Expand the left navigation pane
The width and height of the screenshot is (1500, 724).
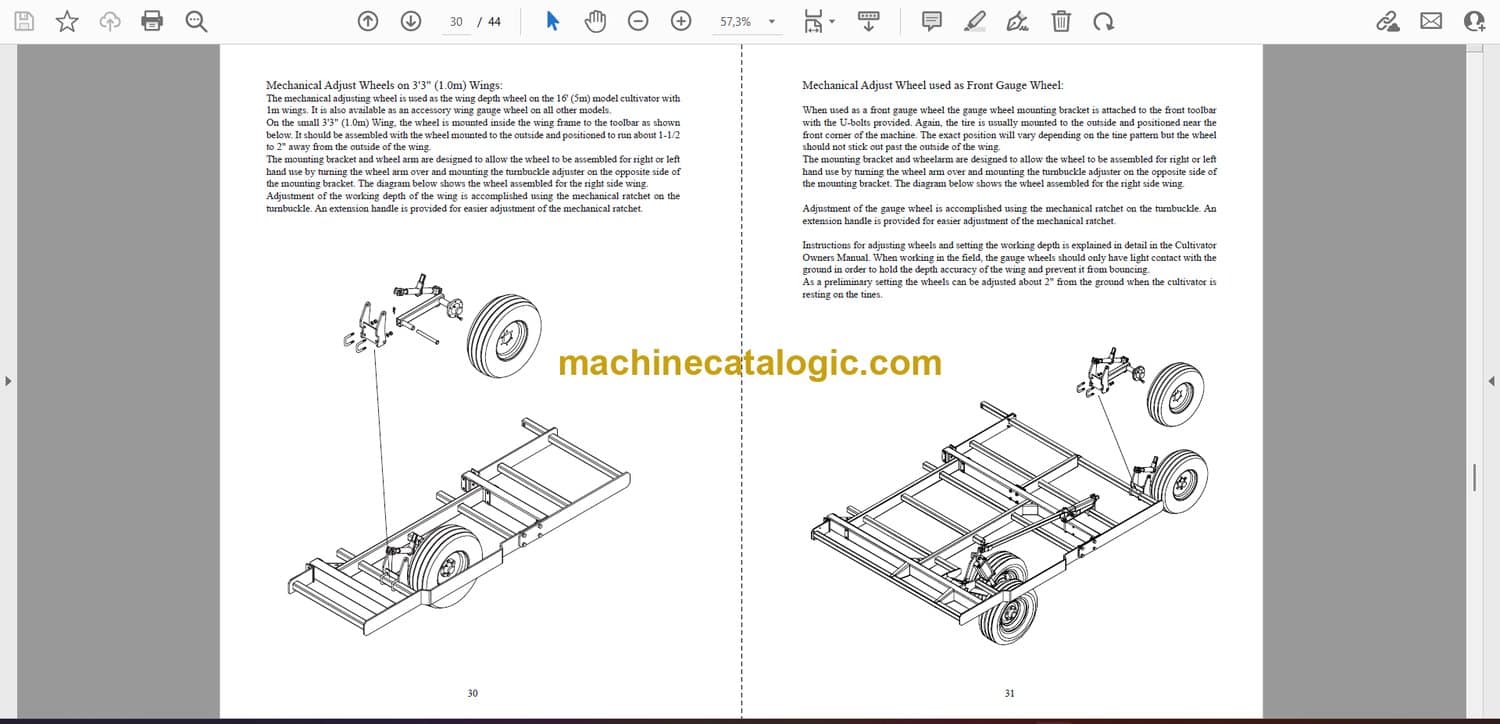(8, 381)
